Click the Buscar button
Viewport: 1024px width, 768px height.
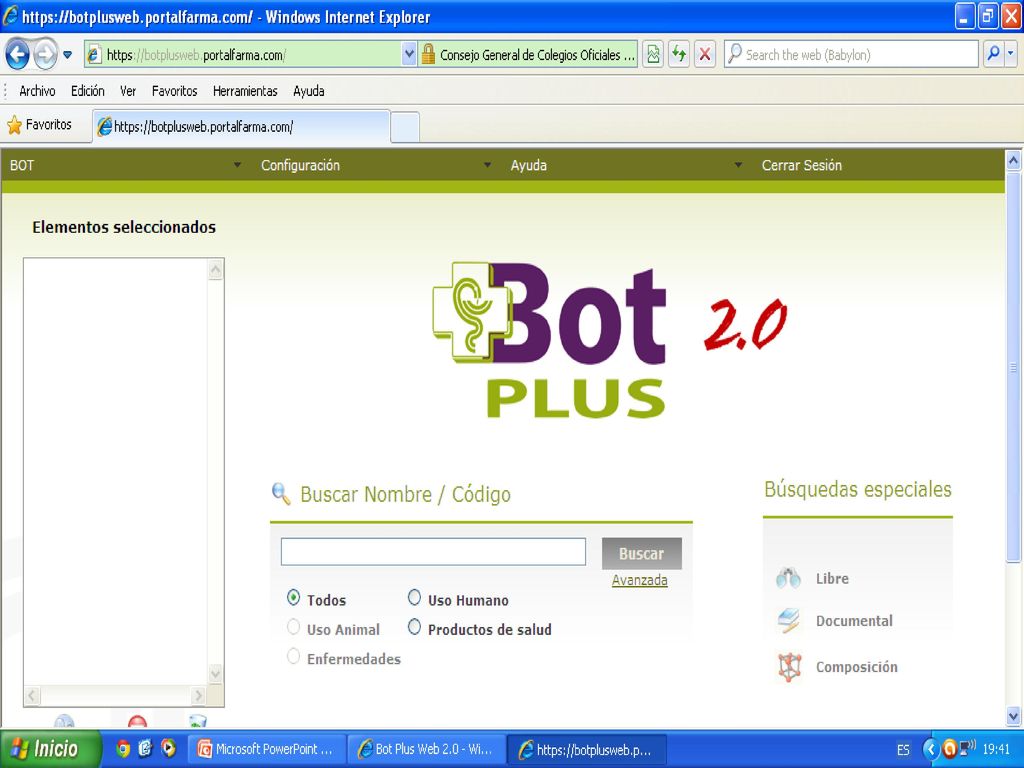pos(641,554)
